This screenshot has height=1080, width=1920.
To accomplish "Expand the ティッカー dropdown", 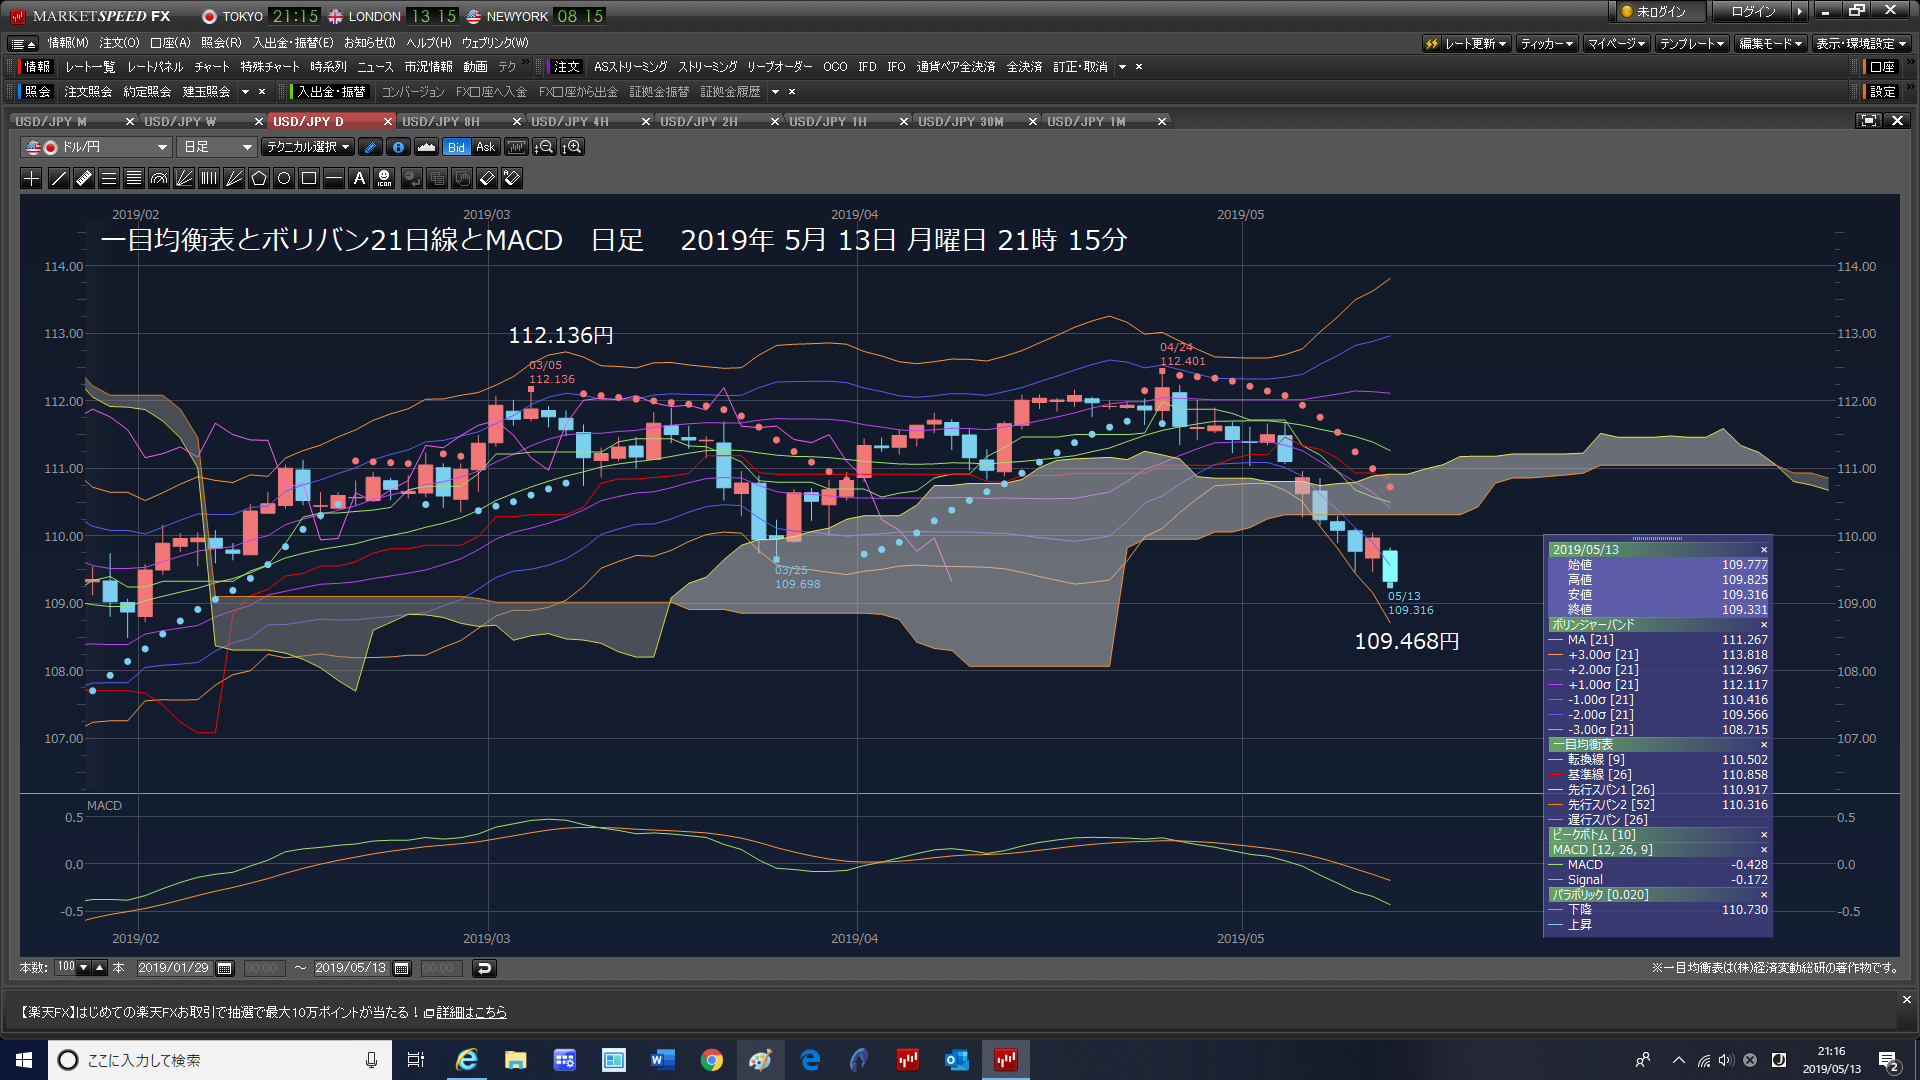I will (x=1547, y=44).
